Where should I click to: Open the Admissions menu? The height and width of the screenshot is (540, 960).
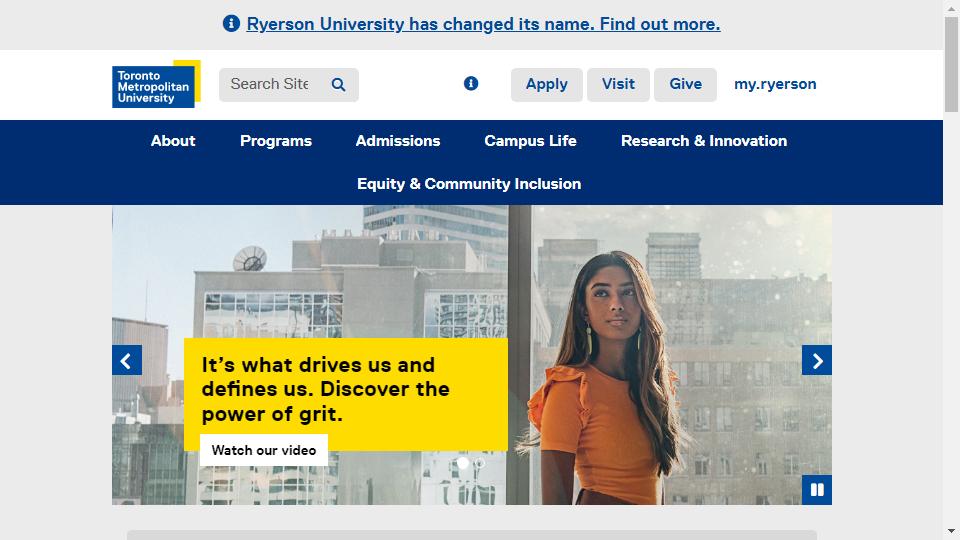click(x=398, y=141)
